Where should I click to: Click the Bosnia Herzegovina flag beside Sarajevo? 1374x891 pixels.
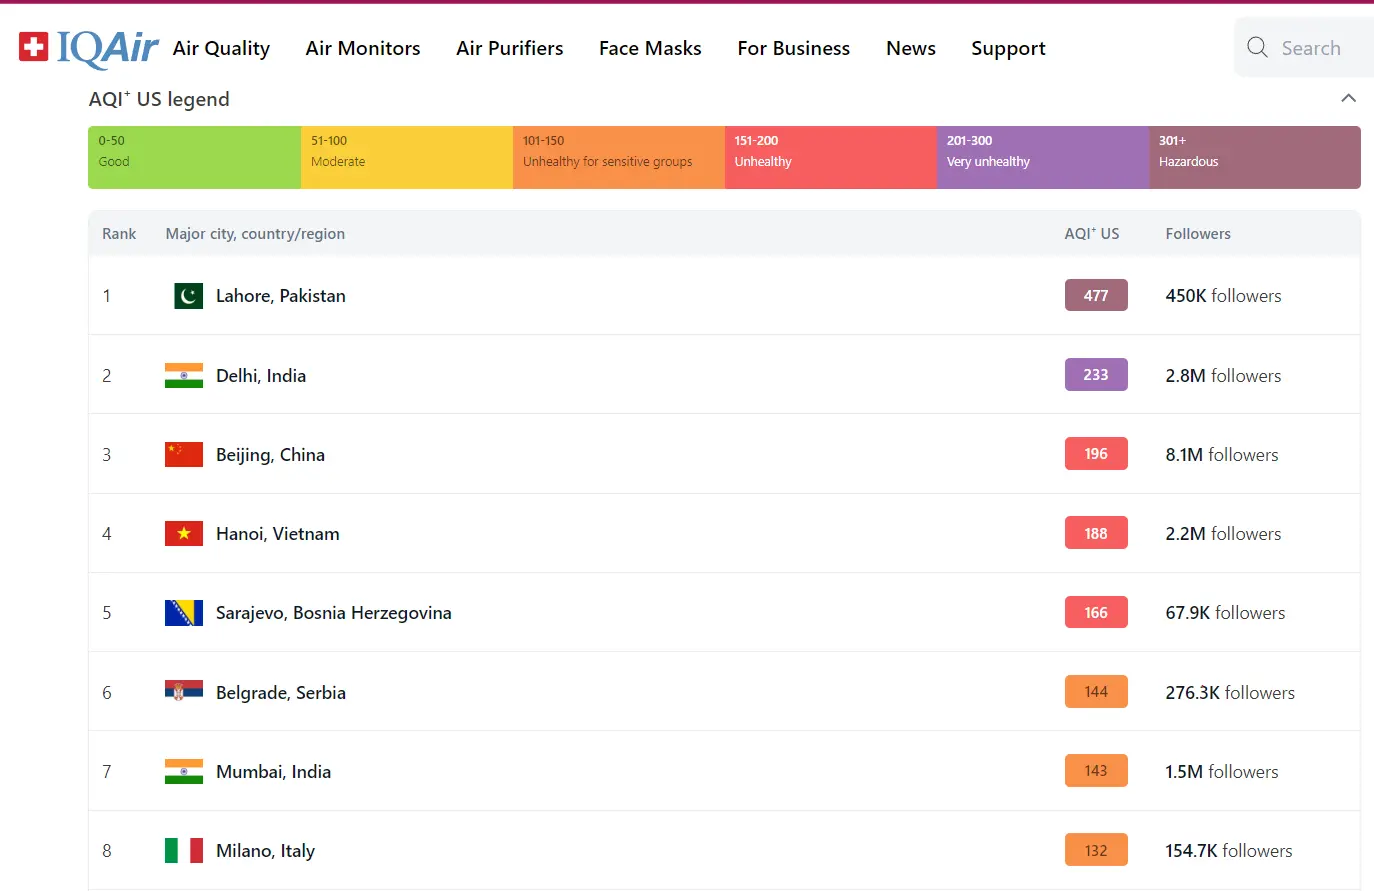point(184,613)
